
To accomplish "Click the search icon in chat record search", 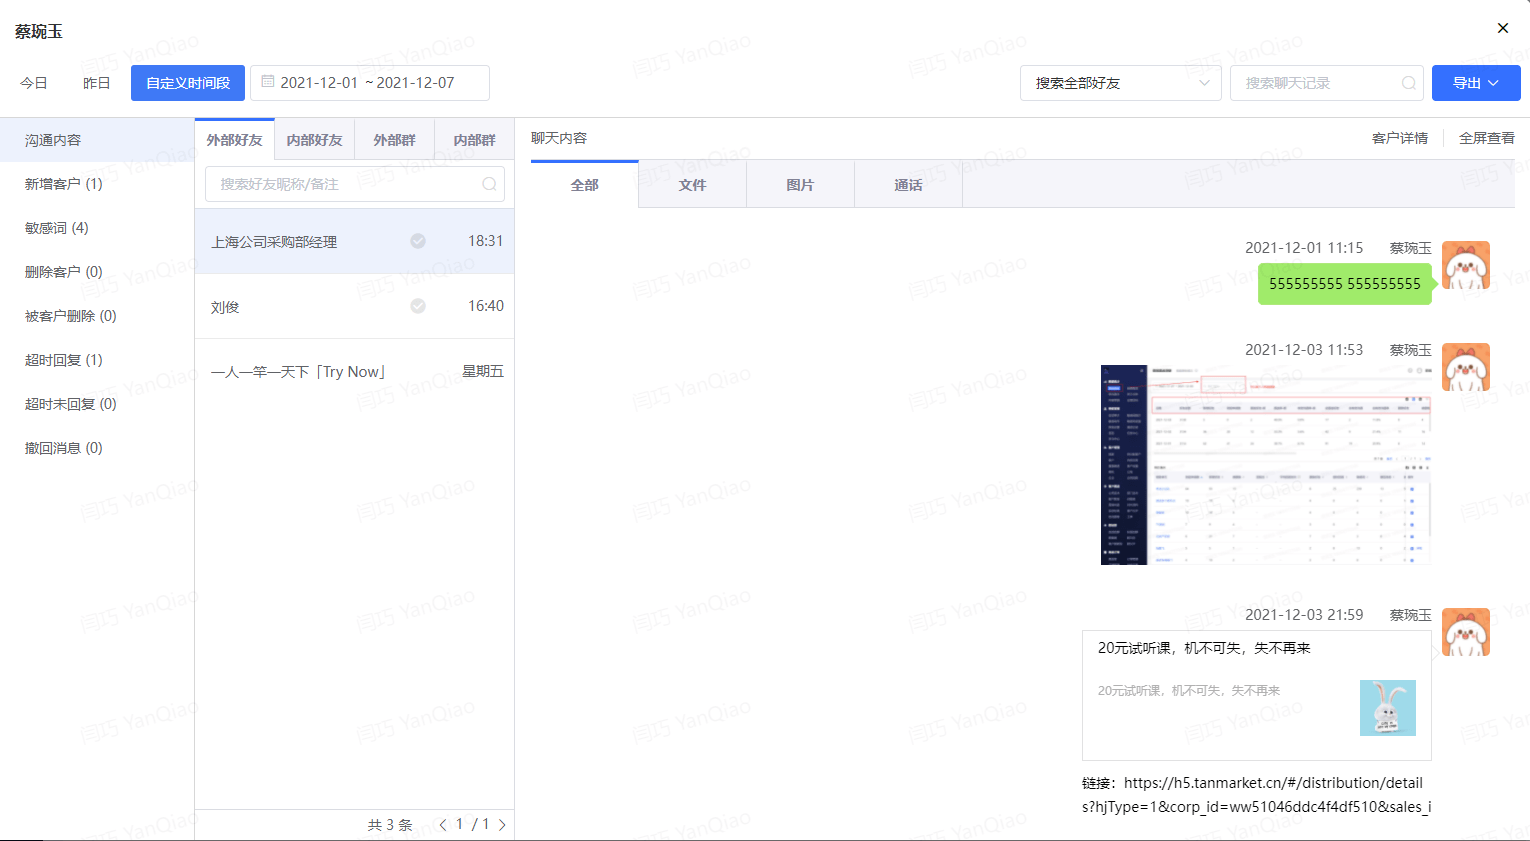I will (1408, 83).
